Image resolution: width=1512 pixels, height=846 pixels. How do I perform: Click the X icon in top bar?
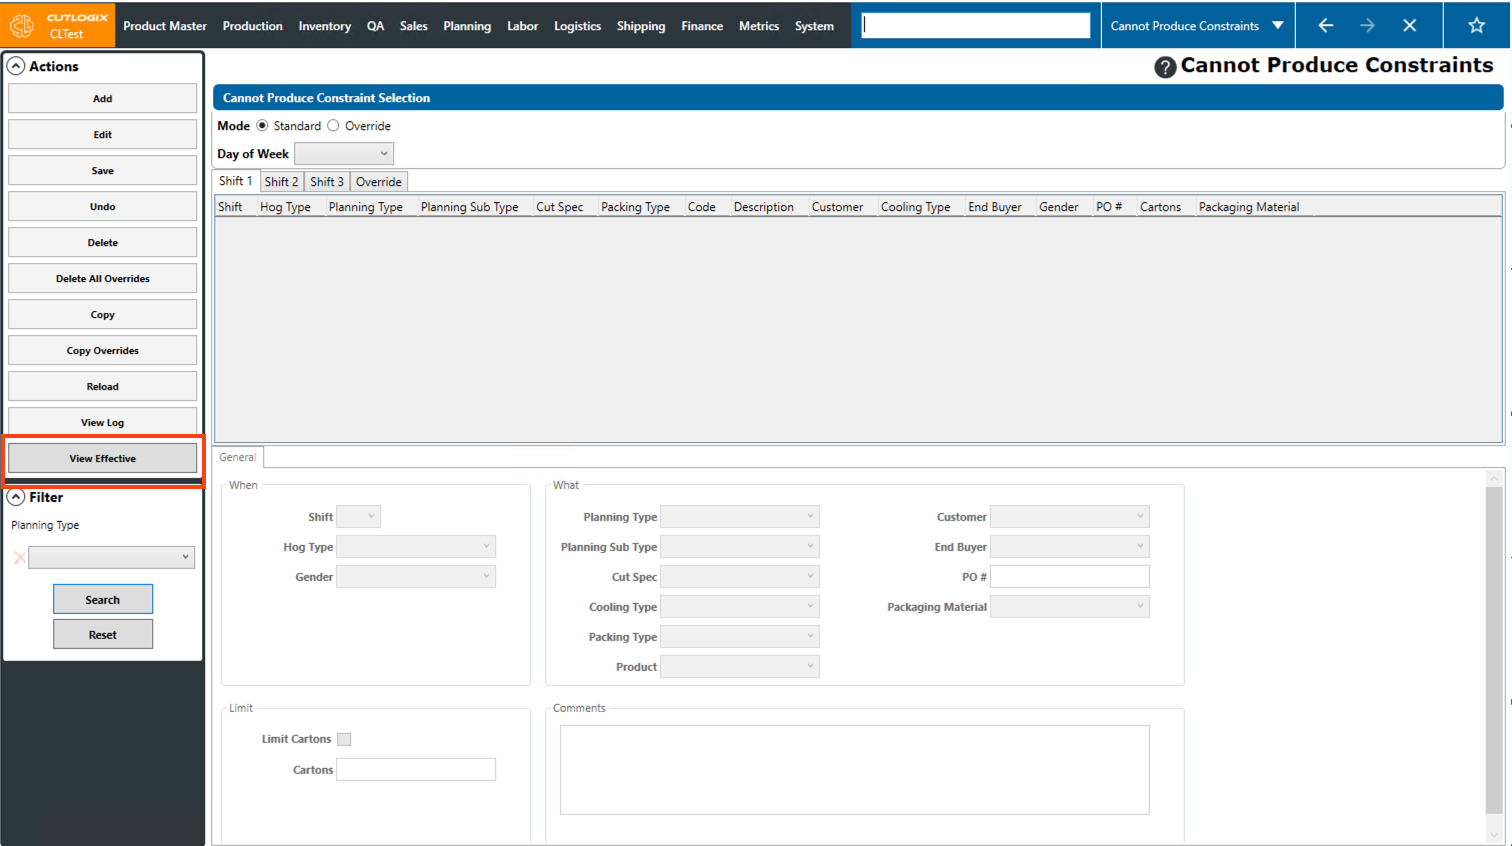coord(1409,25)
